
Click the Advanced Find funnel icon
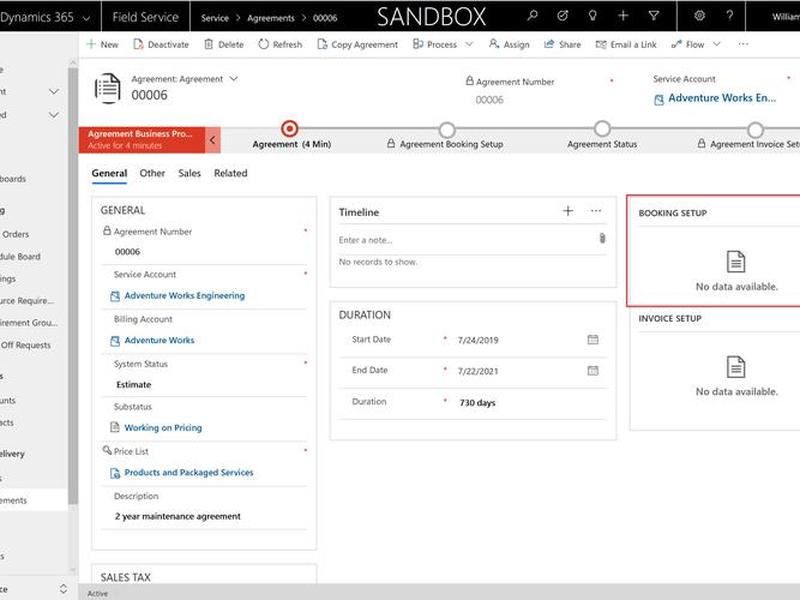[x=653, y=16]
